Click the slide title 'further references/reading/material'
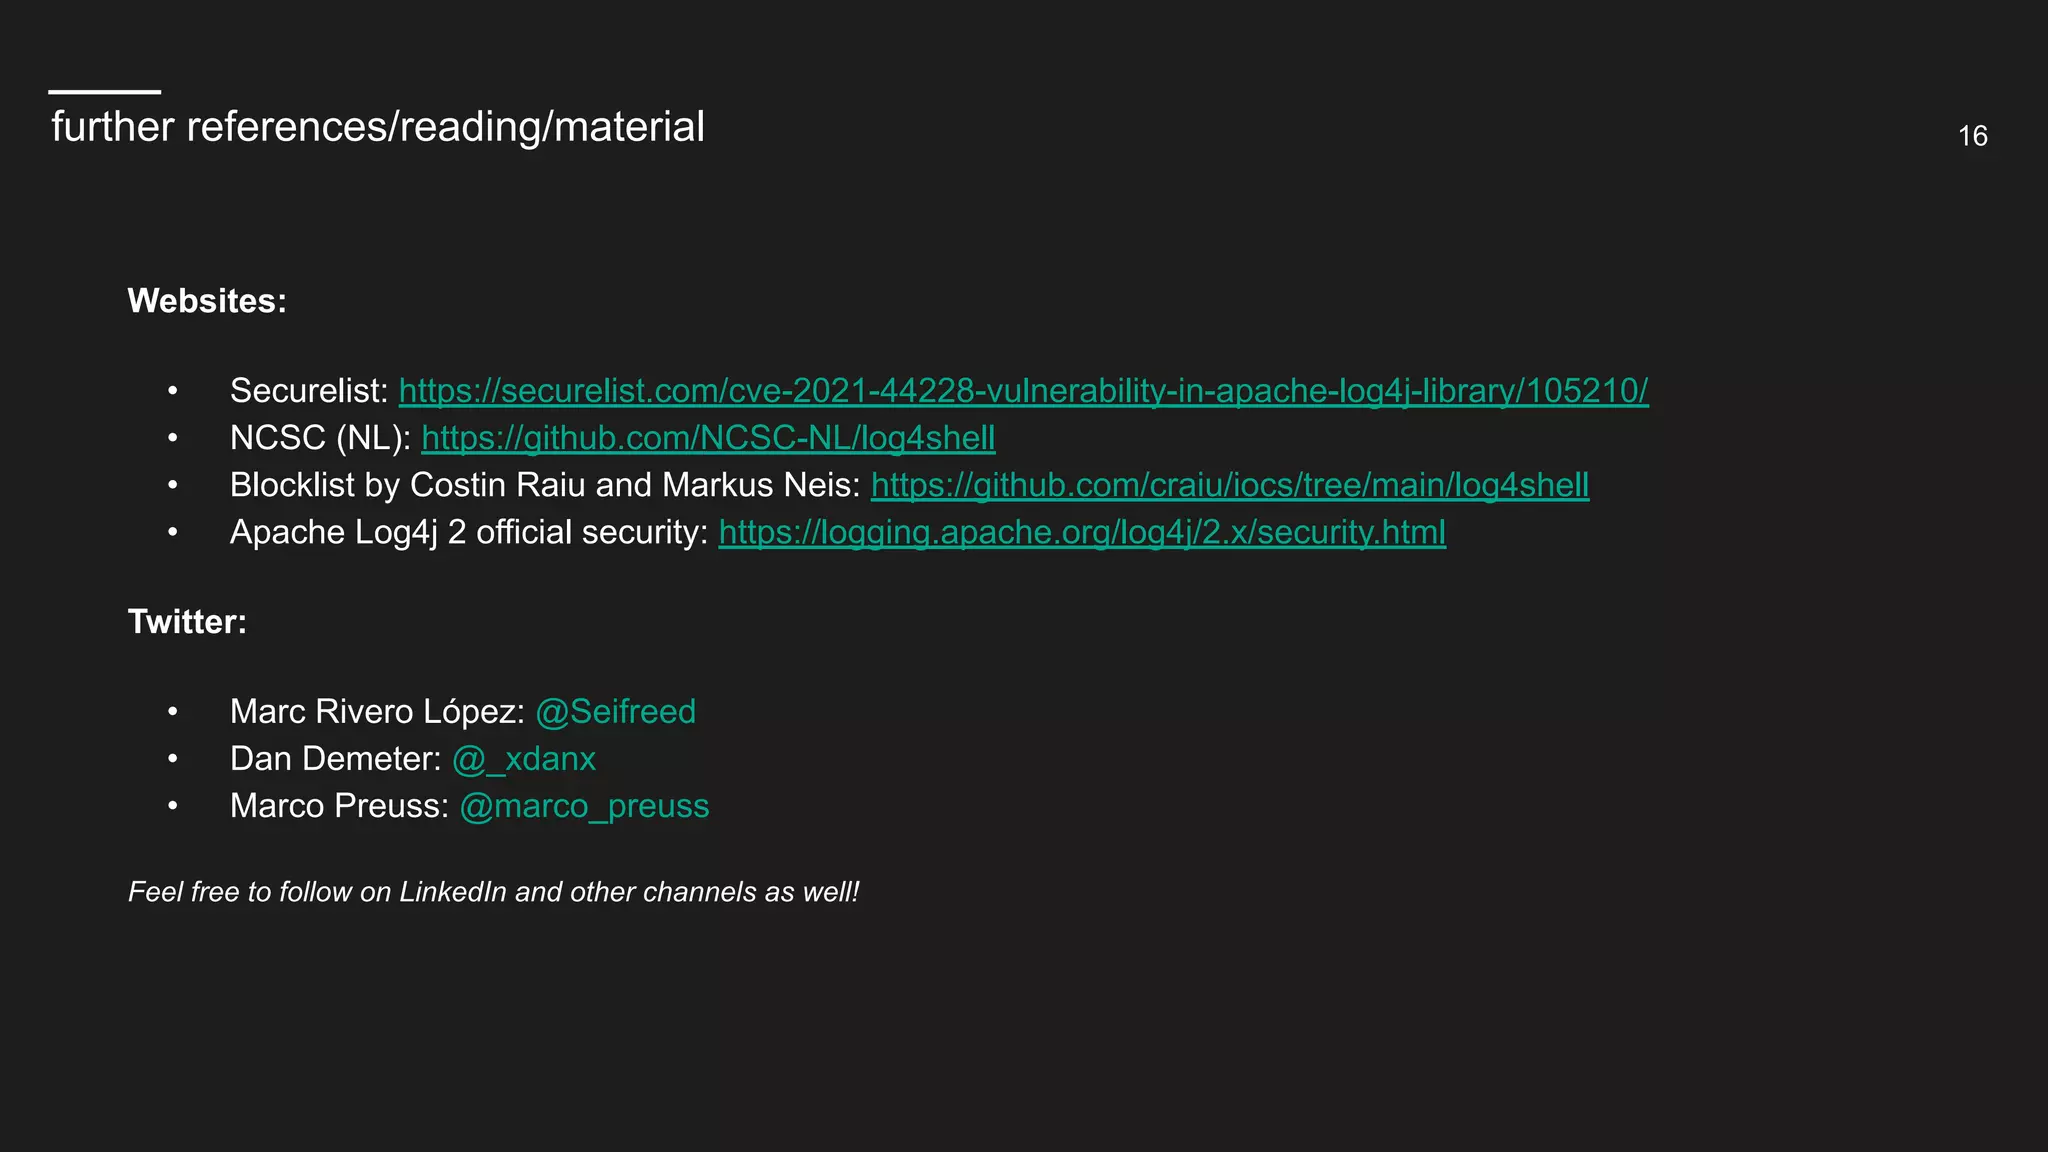 378,128
